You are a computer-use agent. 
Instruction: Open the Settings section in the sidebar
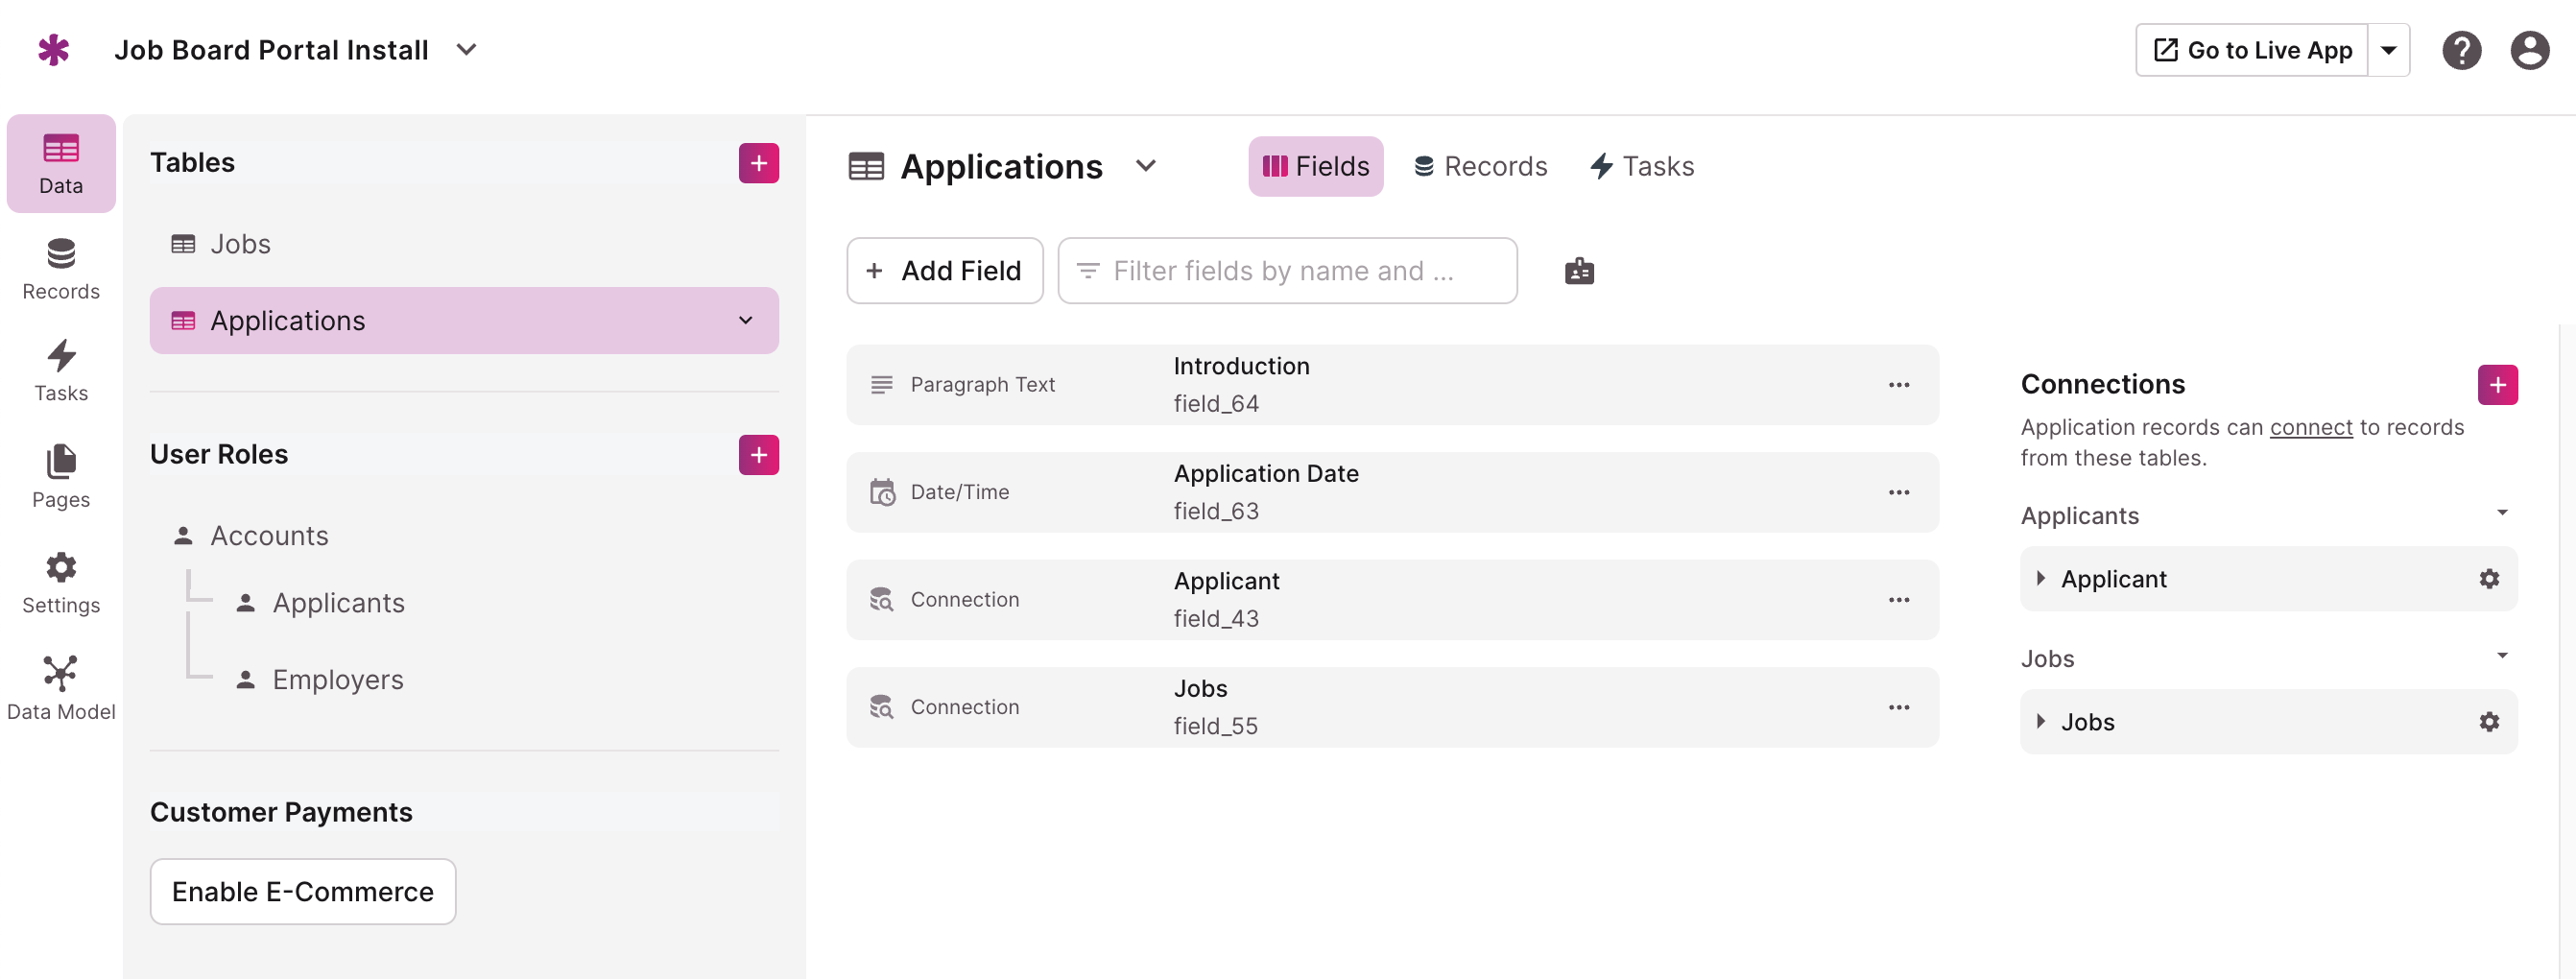(x=61, y=581)
